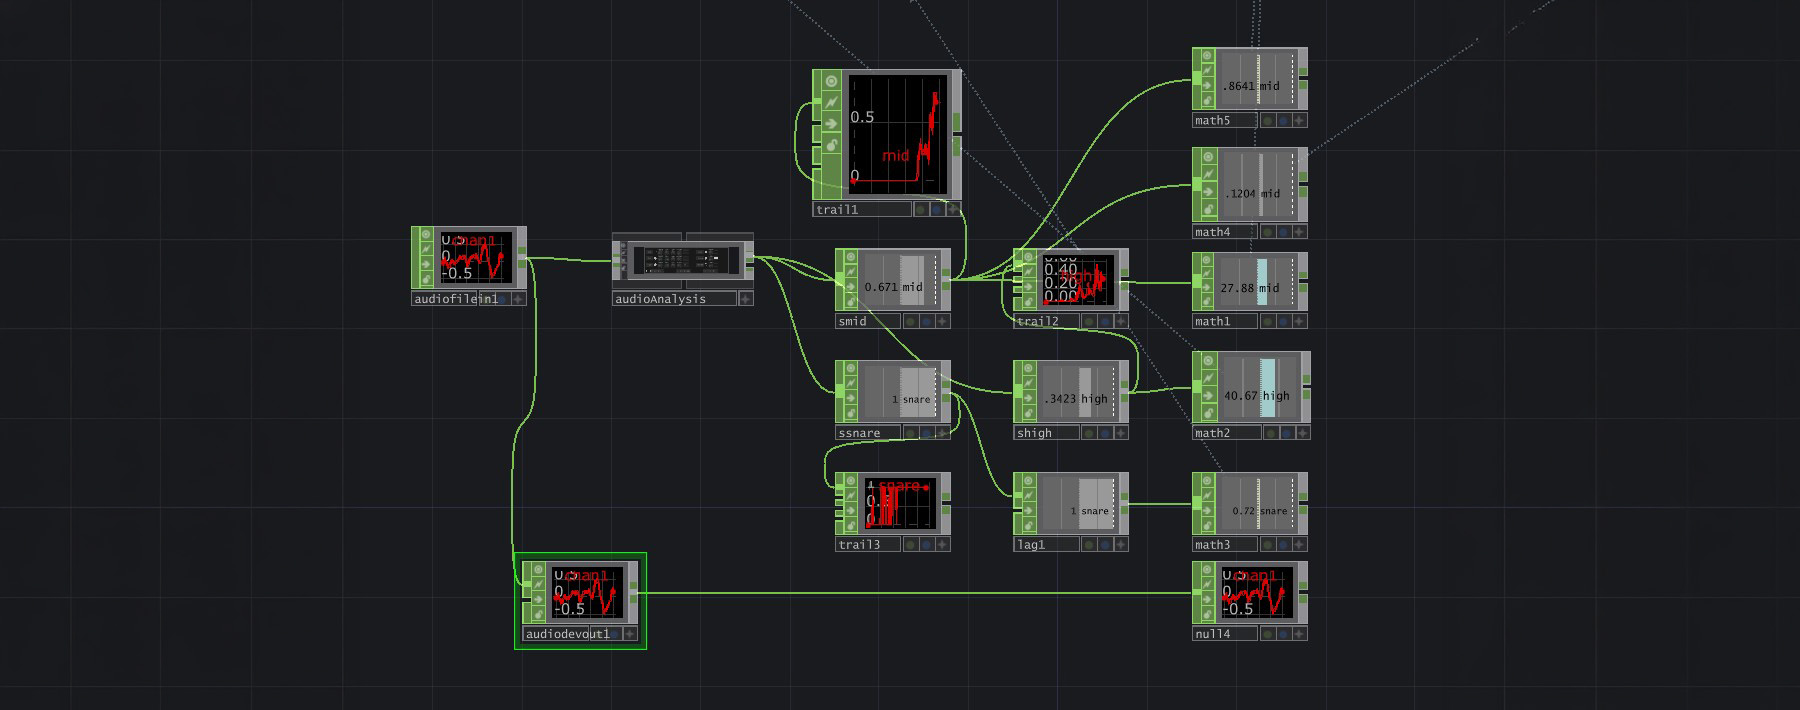The width and height of the screenshot is (1800, 710).
Task: Click the math1 value 27.88 mid
Action: [1249, 288]
